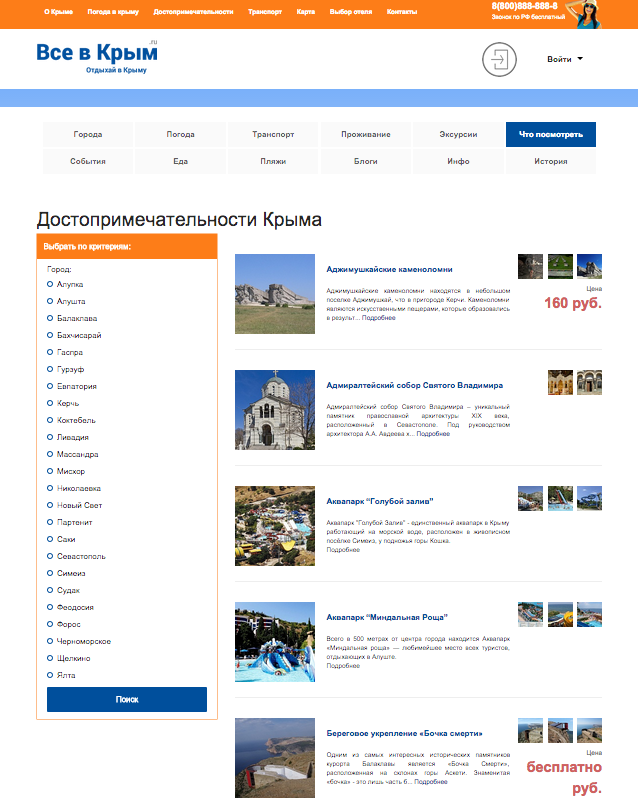
Task: Select the Коктебель radio button
Action: pyautogui.click(x=50, y=420)
